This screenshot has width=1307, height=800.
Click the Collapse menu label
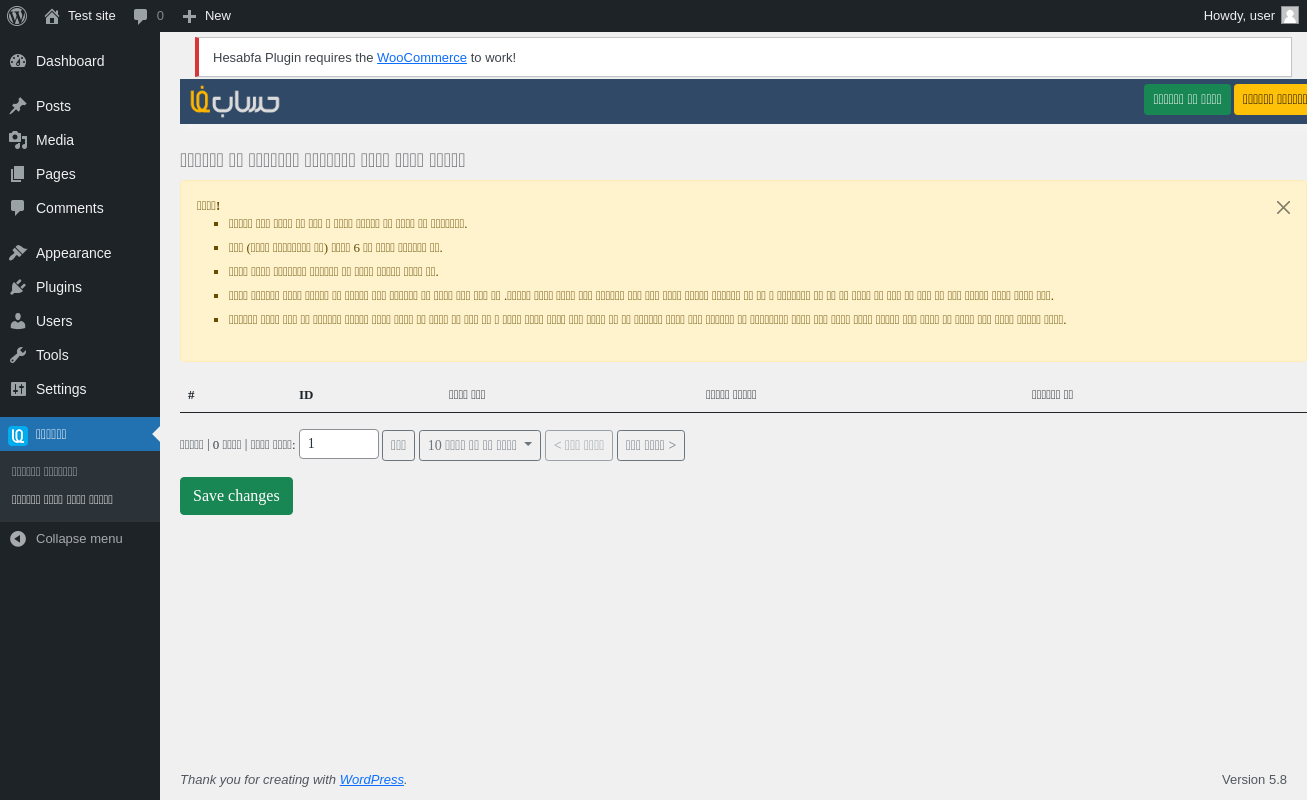79,539
